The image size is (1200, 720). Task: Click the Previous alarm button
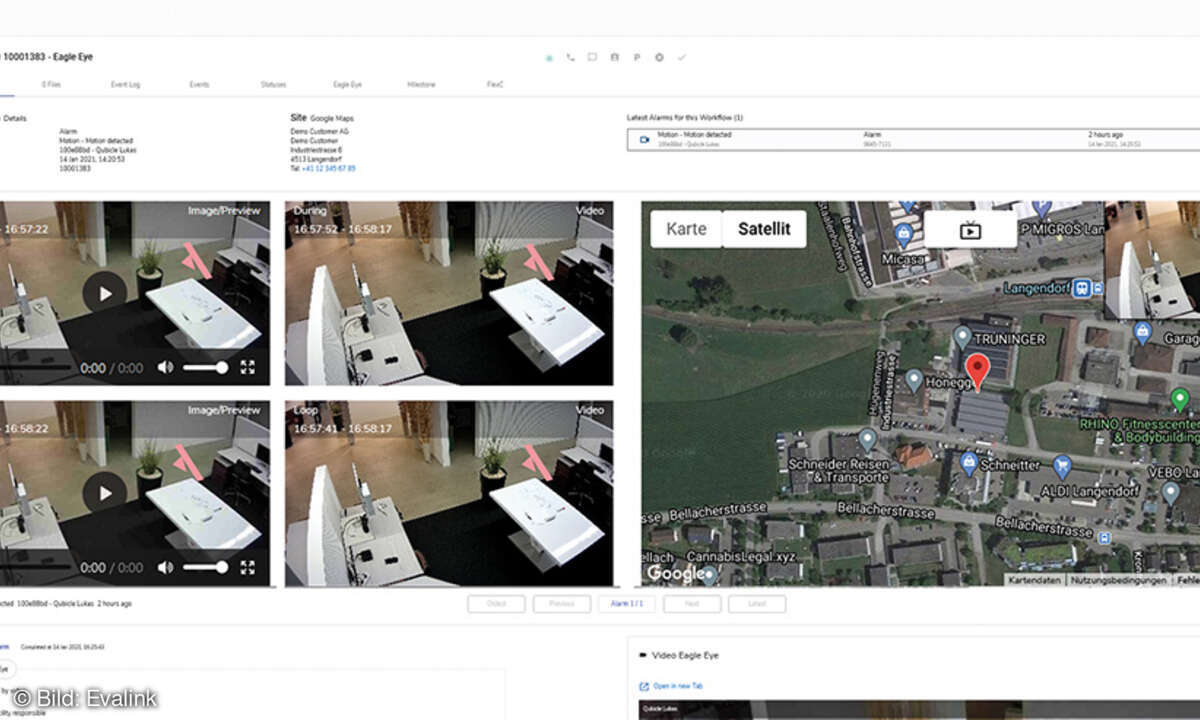click(562, 604)
